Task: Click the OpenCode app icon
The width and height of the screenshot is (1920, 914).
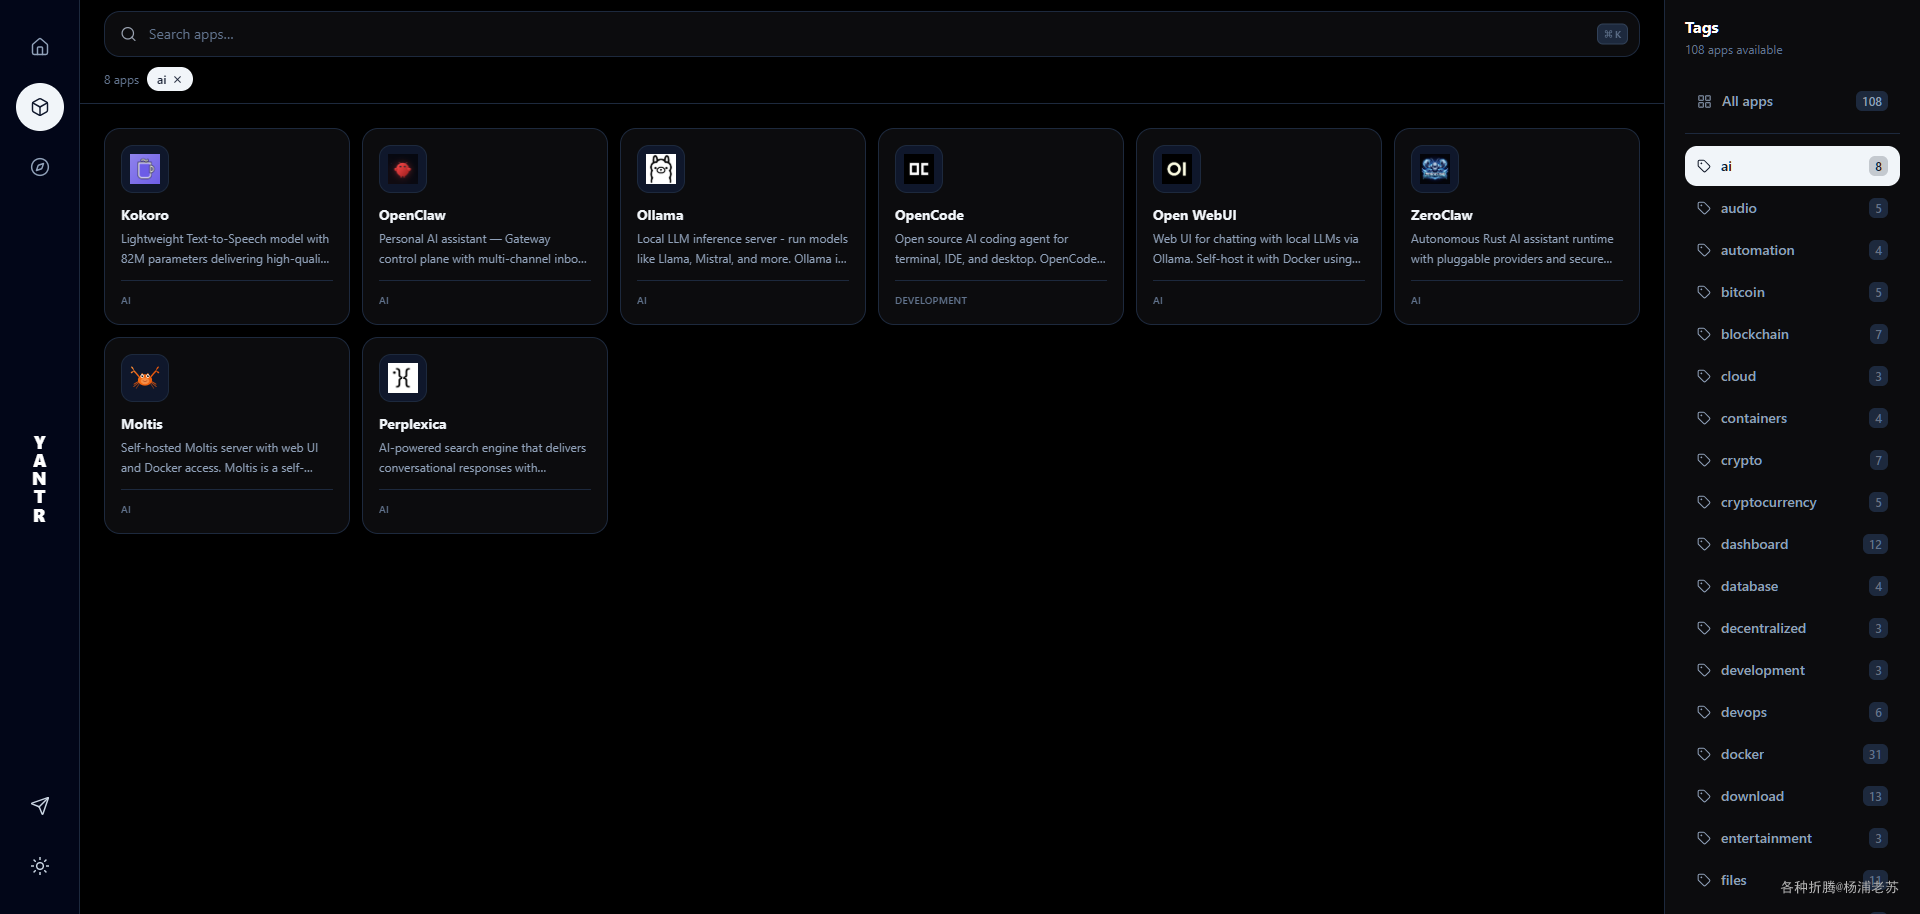Action: tap(919, 169)
